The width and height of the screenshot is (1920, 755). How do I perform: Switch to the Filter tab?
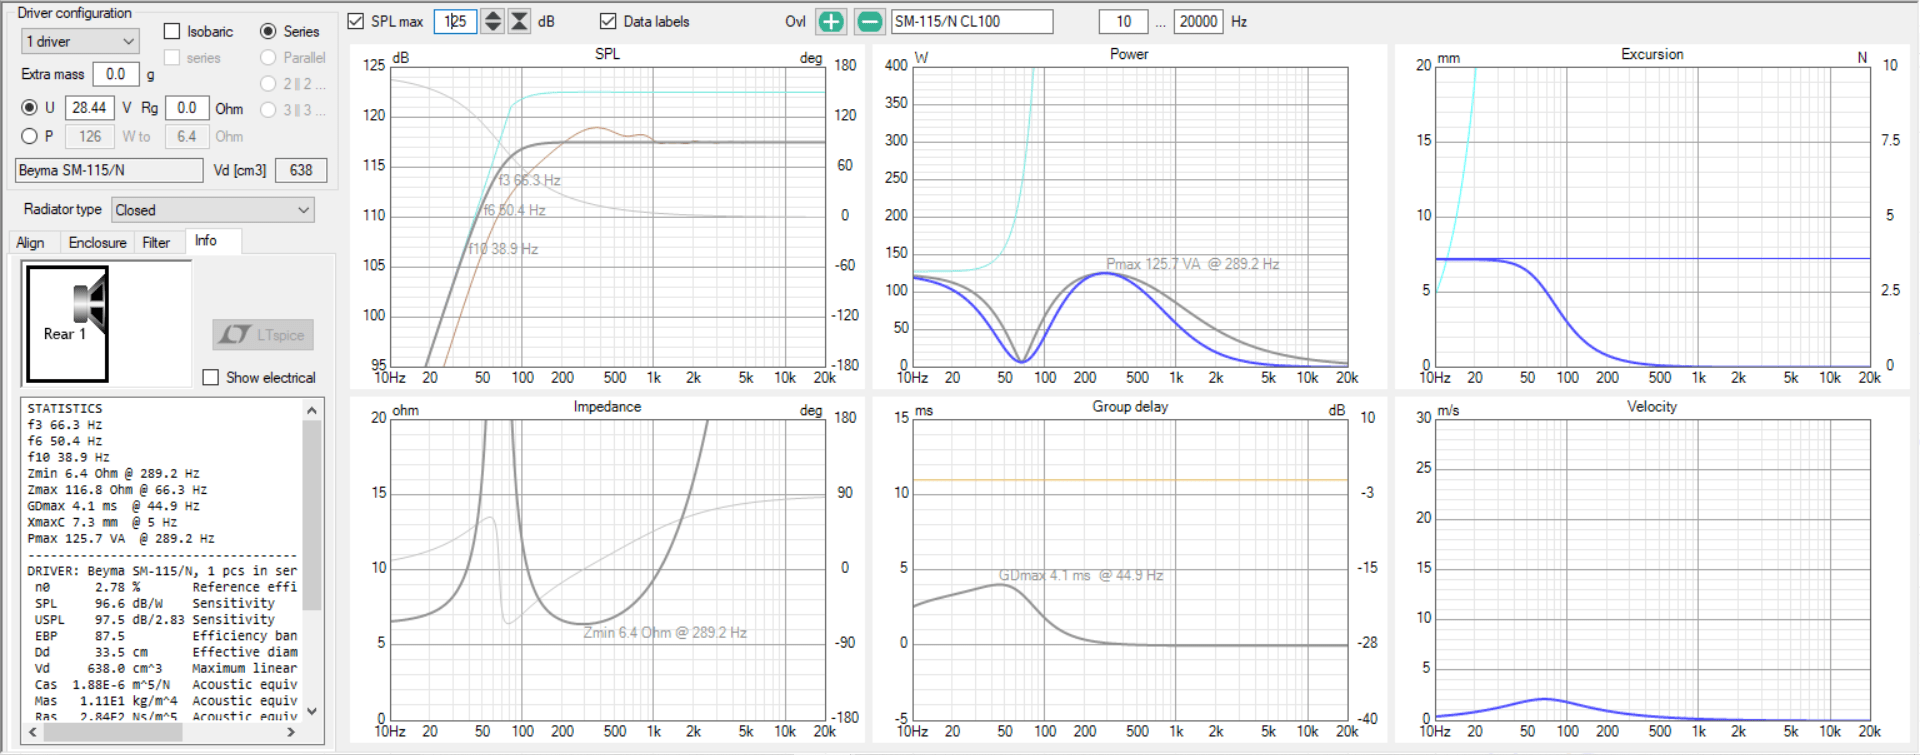(156, 243)
